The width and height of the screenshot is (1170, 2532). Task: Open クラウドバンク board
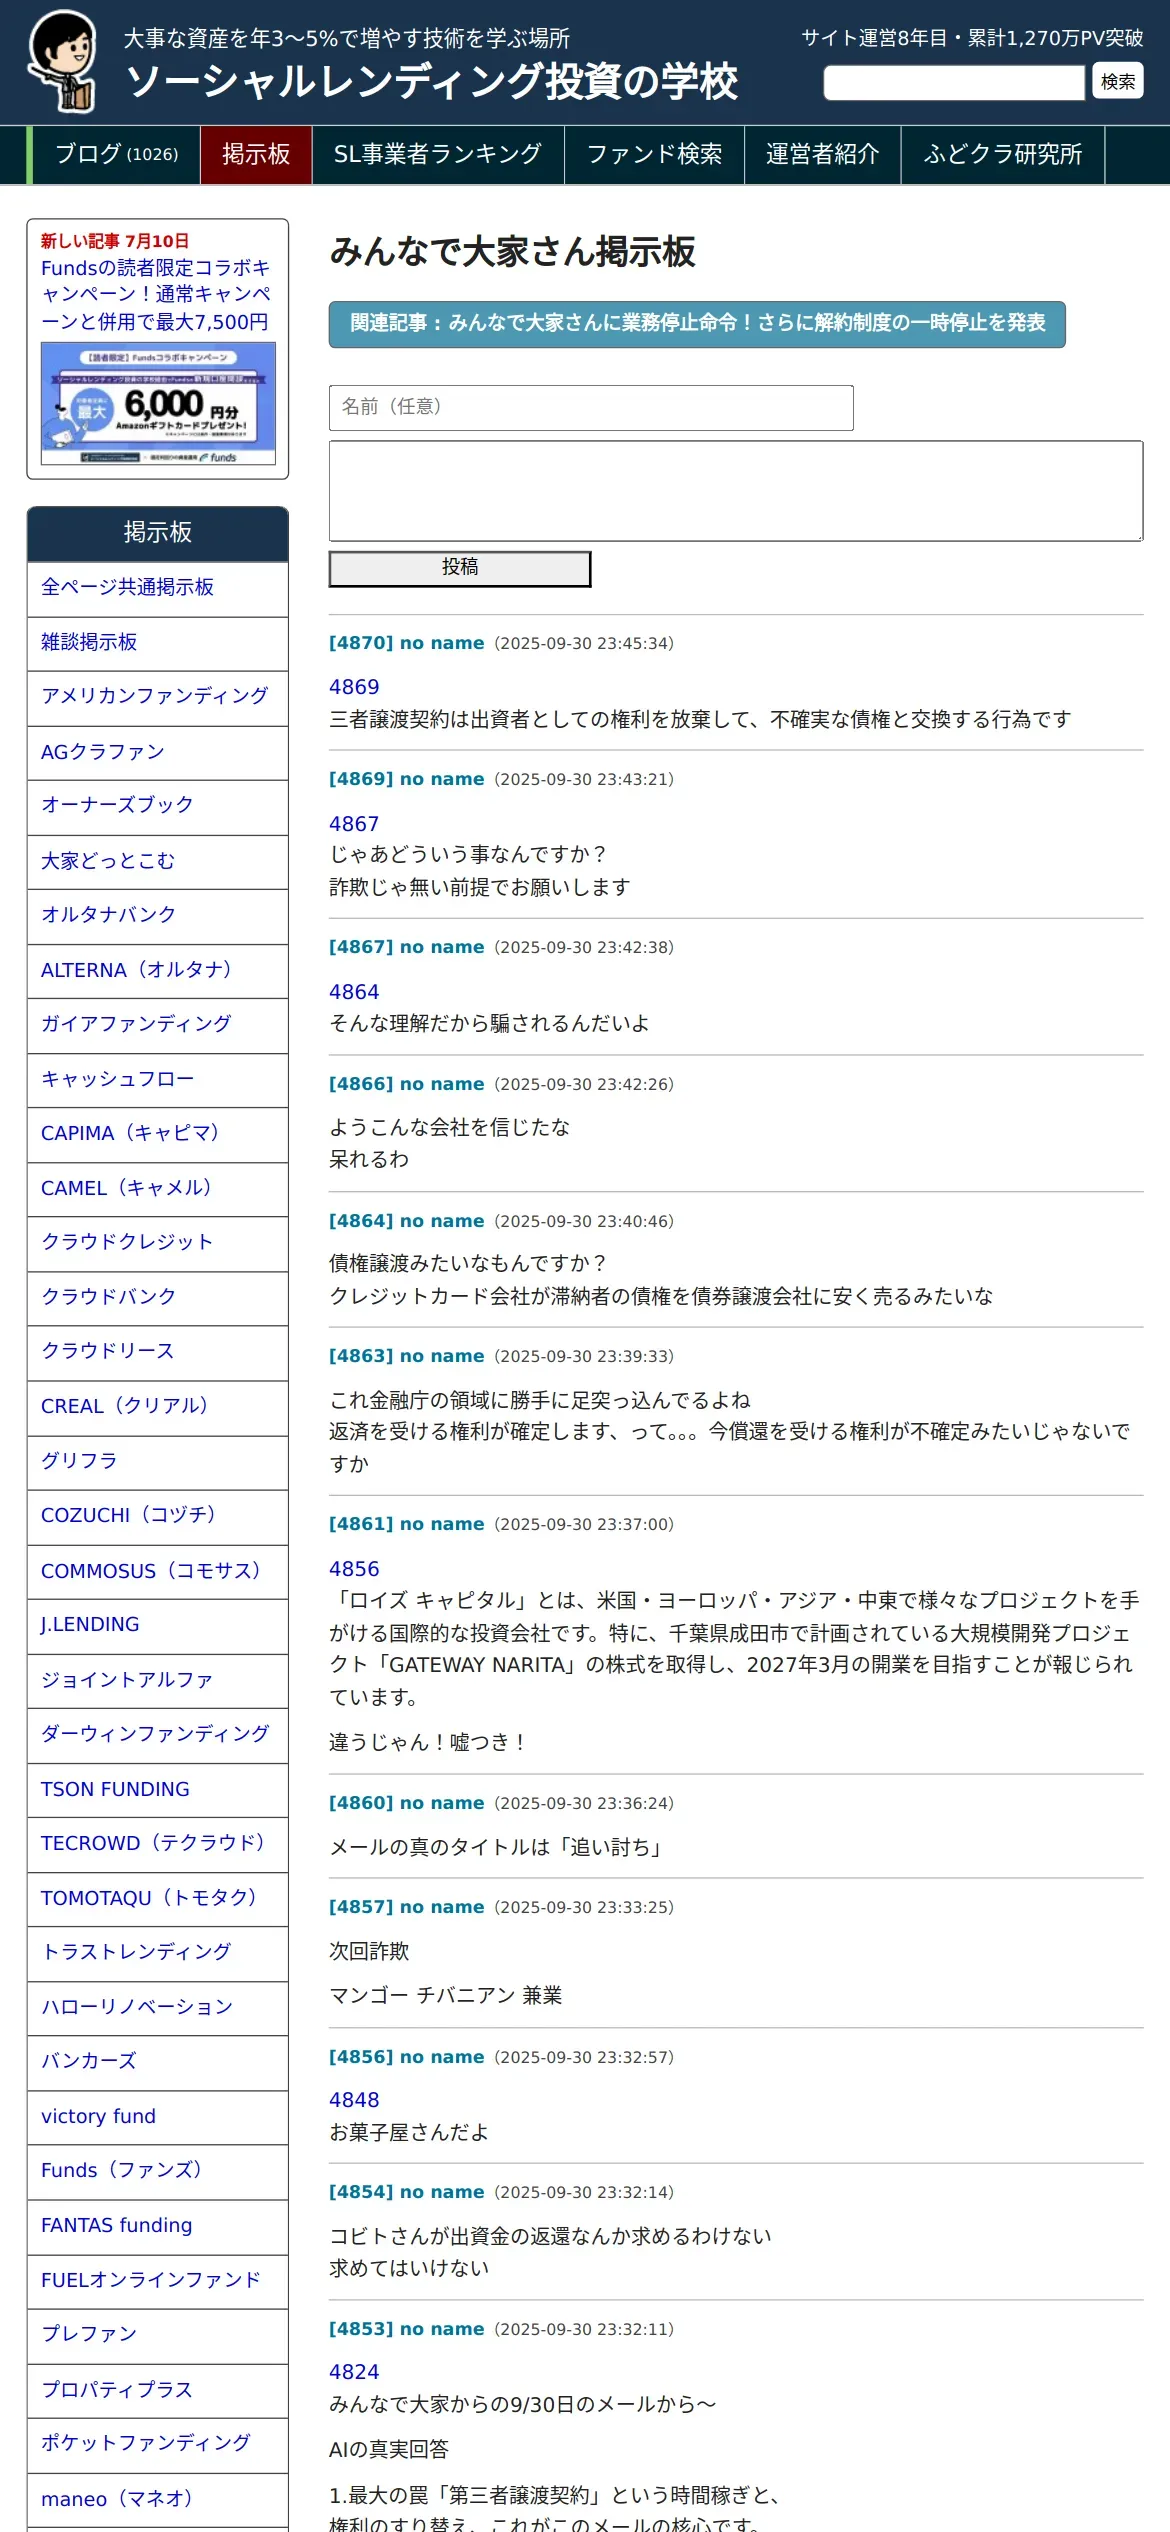[x=158, y=1297]
